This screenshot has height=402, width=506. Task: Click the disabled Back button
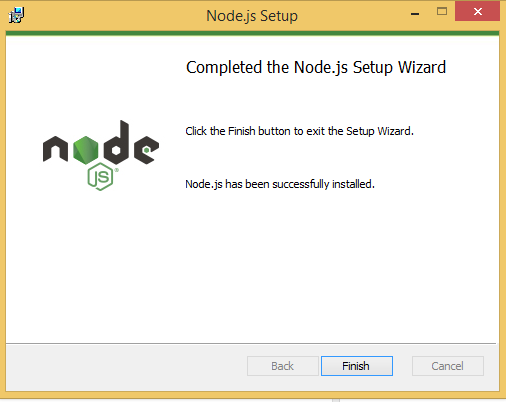[283, 366]
